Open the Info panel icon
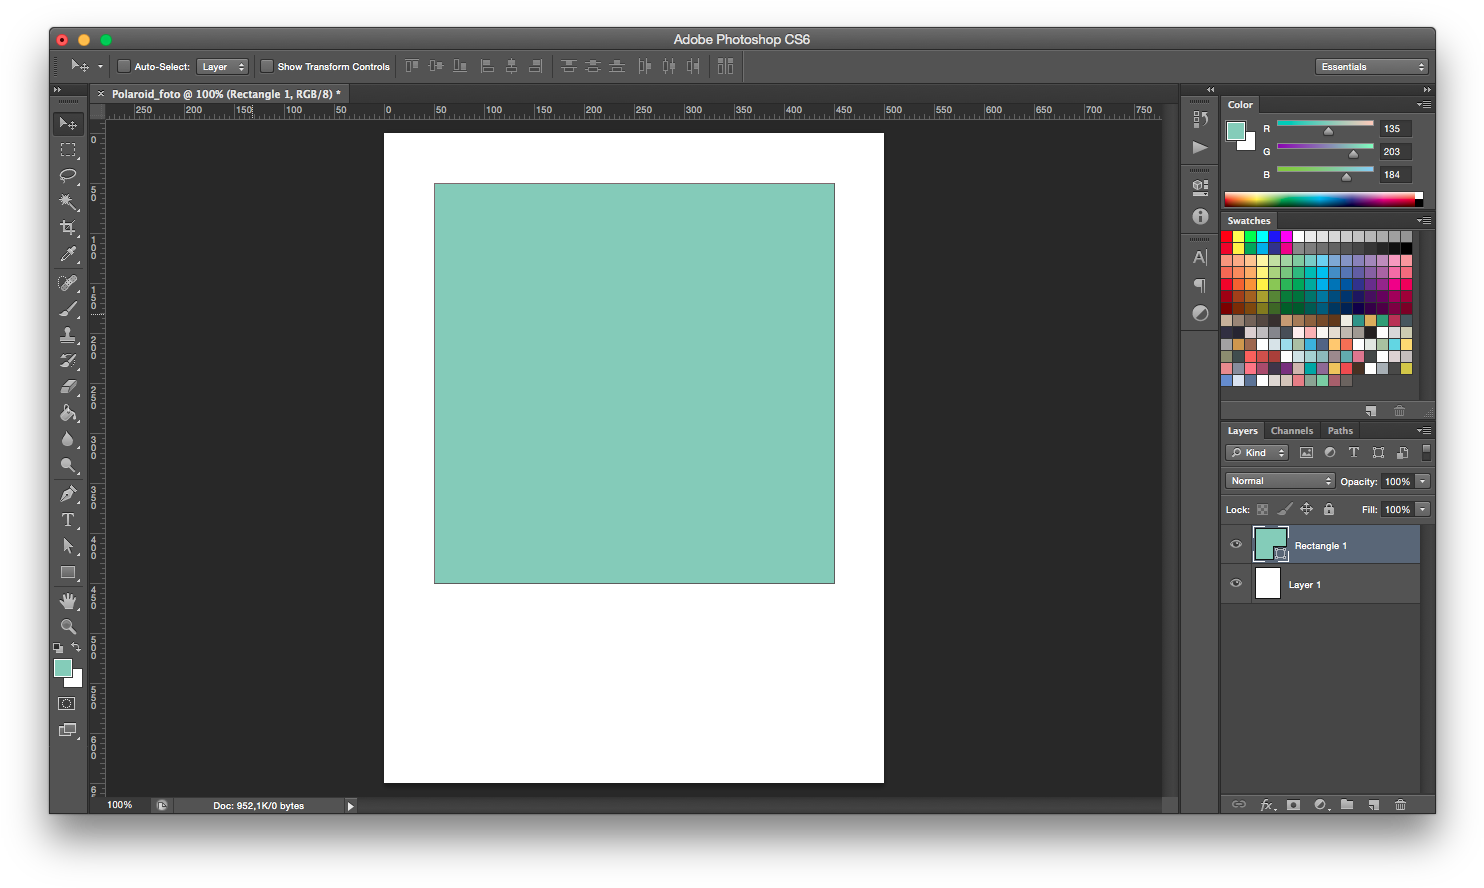This screenshot has width=1484, height=888. coord(1200,216)
